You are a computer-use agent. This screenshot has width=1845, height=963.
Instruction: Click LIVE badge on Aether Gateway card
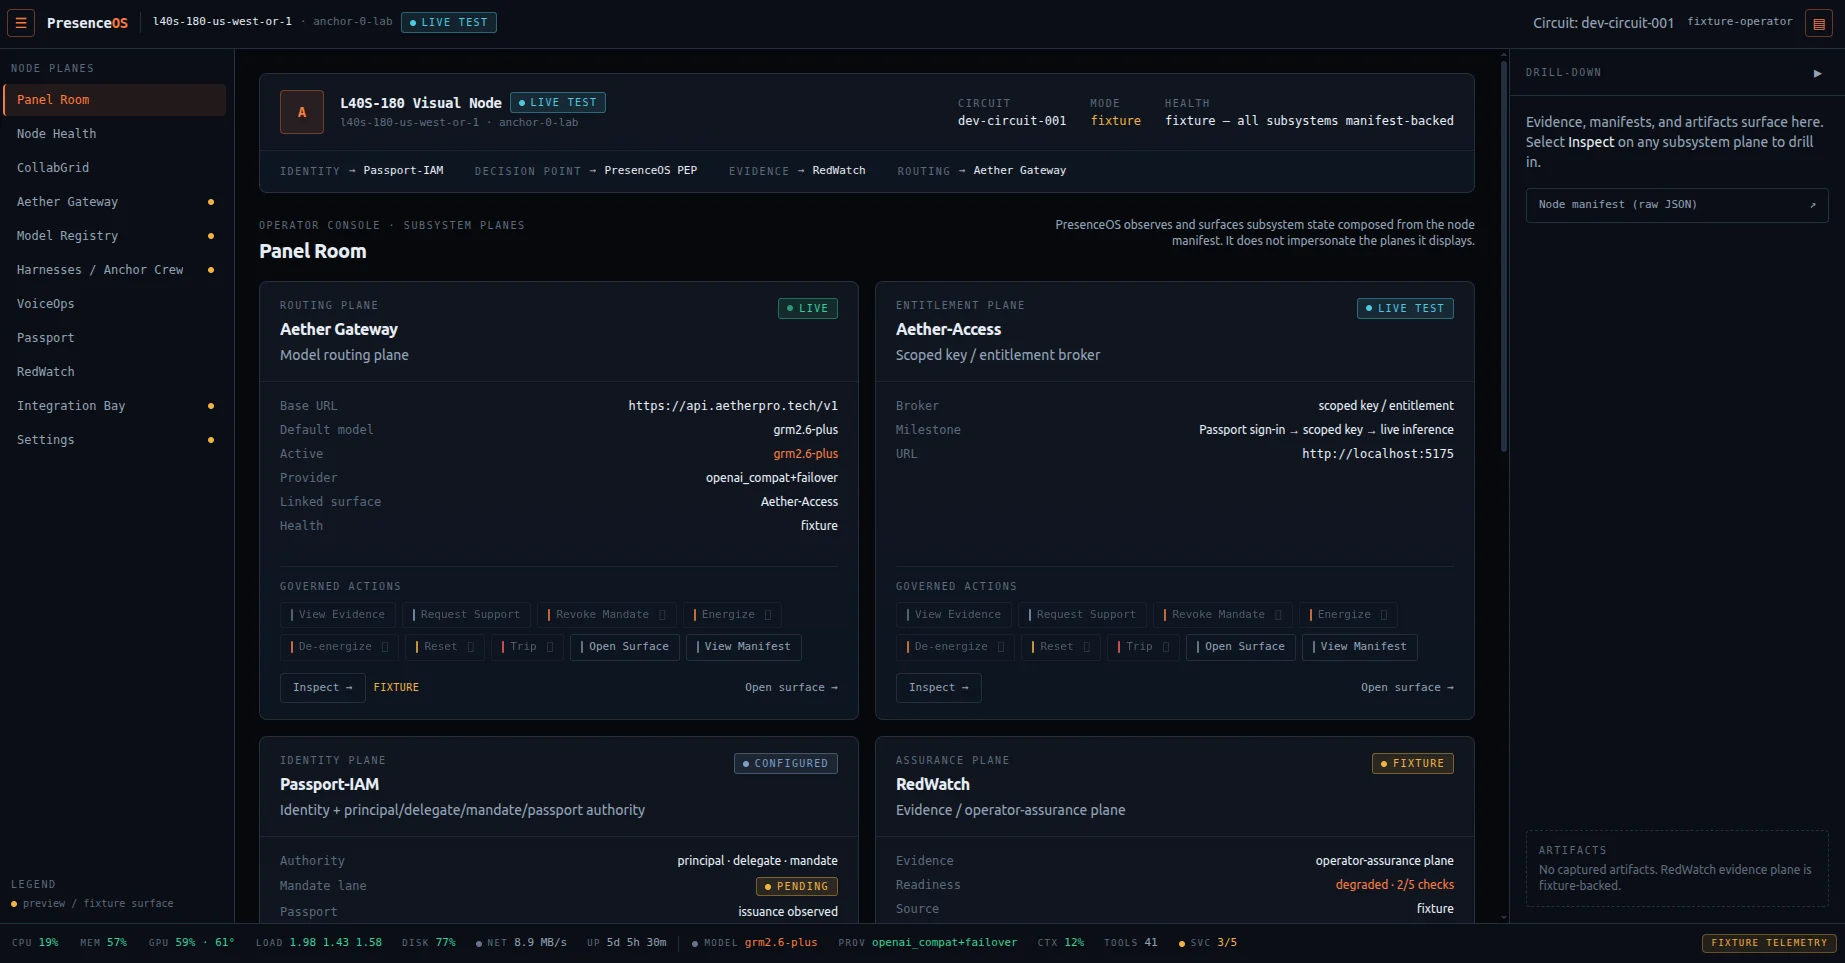(x=808, y=309)
